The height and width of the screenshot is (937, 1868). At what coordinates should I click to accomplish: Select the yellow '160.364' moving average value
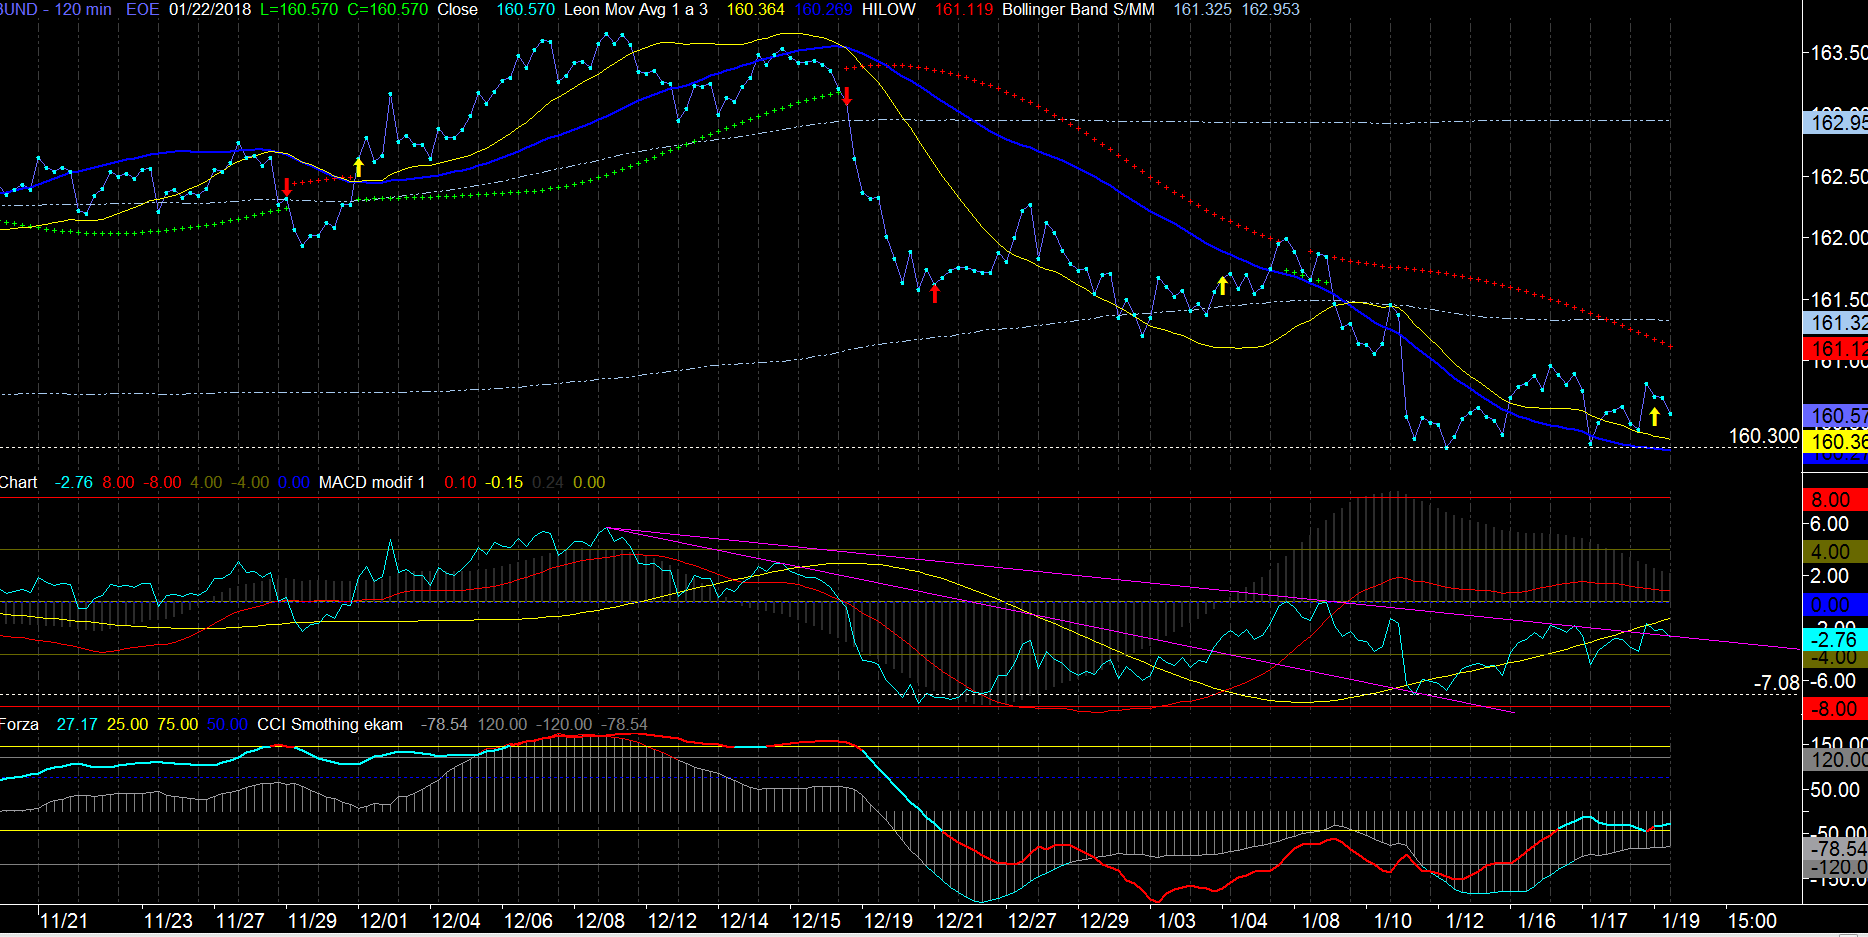(x=755, y=9)
